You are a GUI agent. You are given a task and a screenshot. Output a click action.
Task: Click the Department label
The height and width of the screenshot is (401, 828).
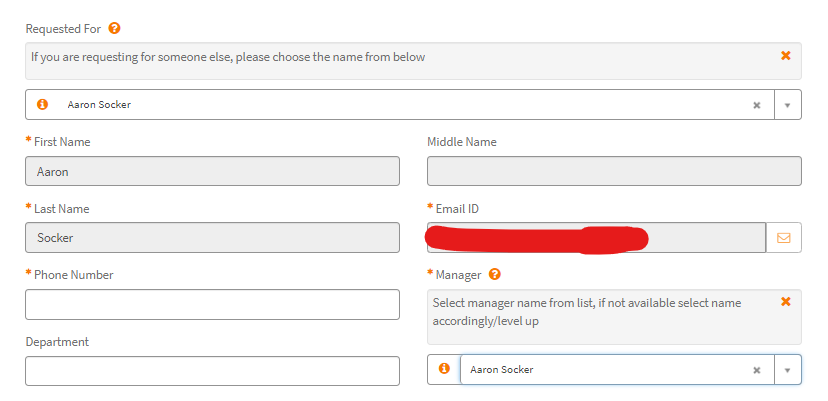[x=57, y=342]
